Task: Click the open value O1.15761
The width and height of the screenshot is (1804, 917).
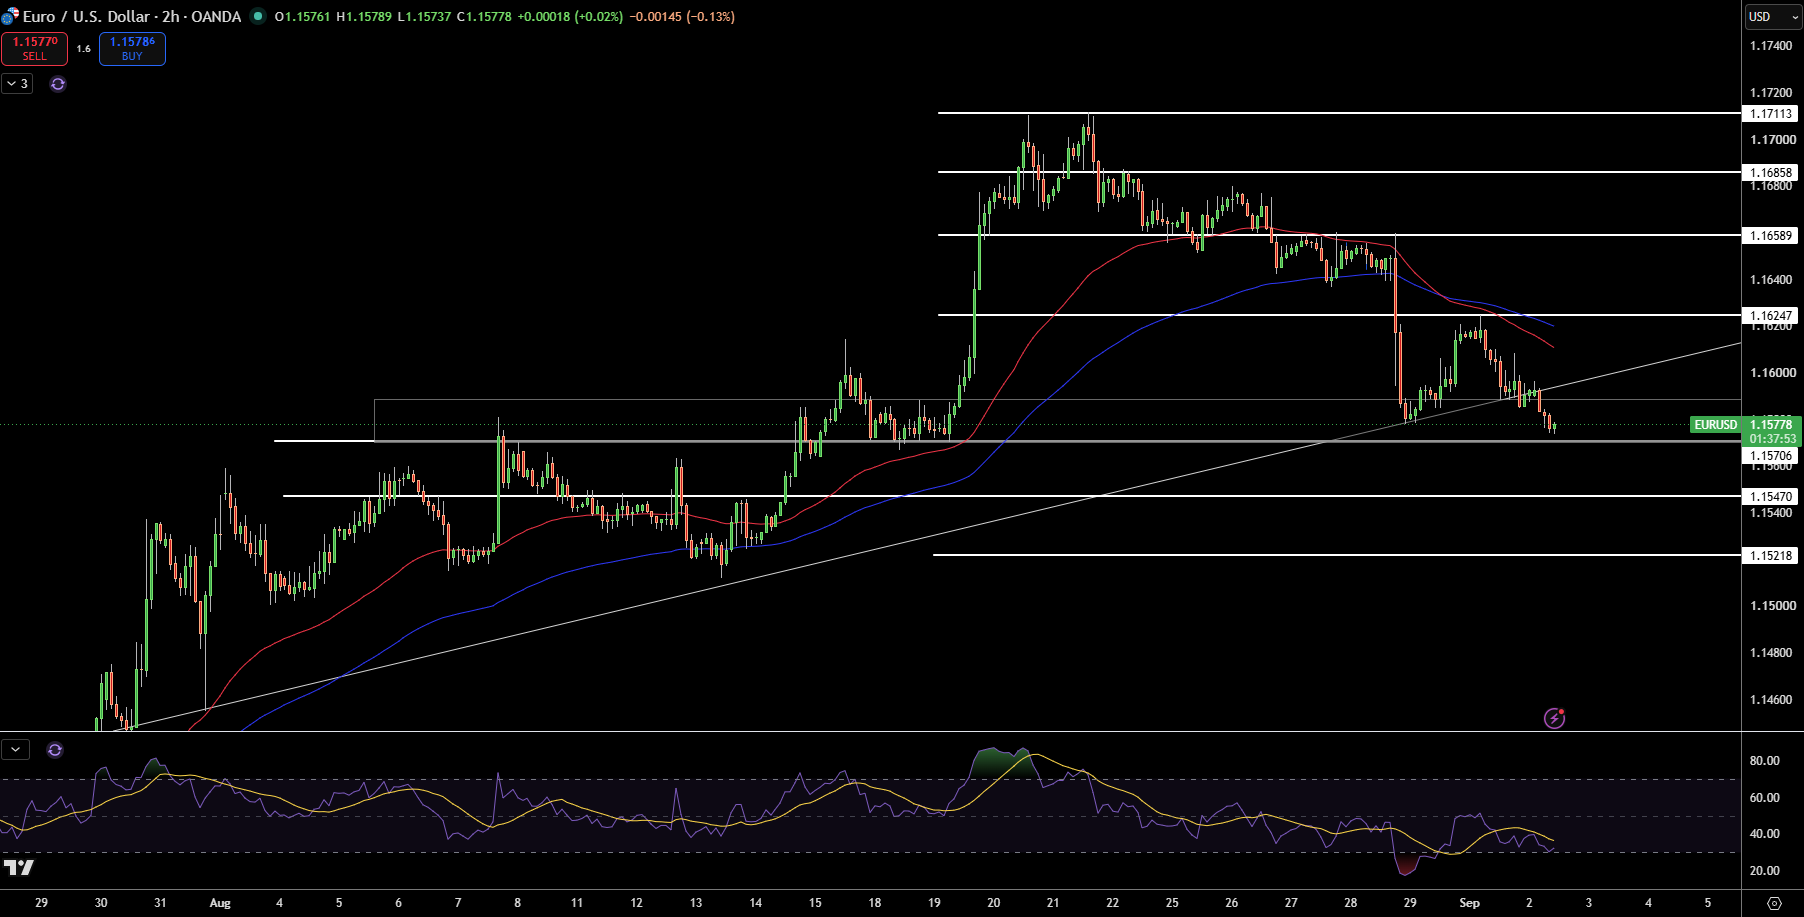Action: (302, 17)
